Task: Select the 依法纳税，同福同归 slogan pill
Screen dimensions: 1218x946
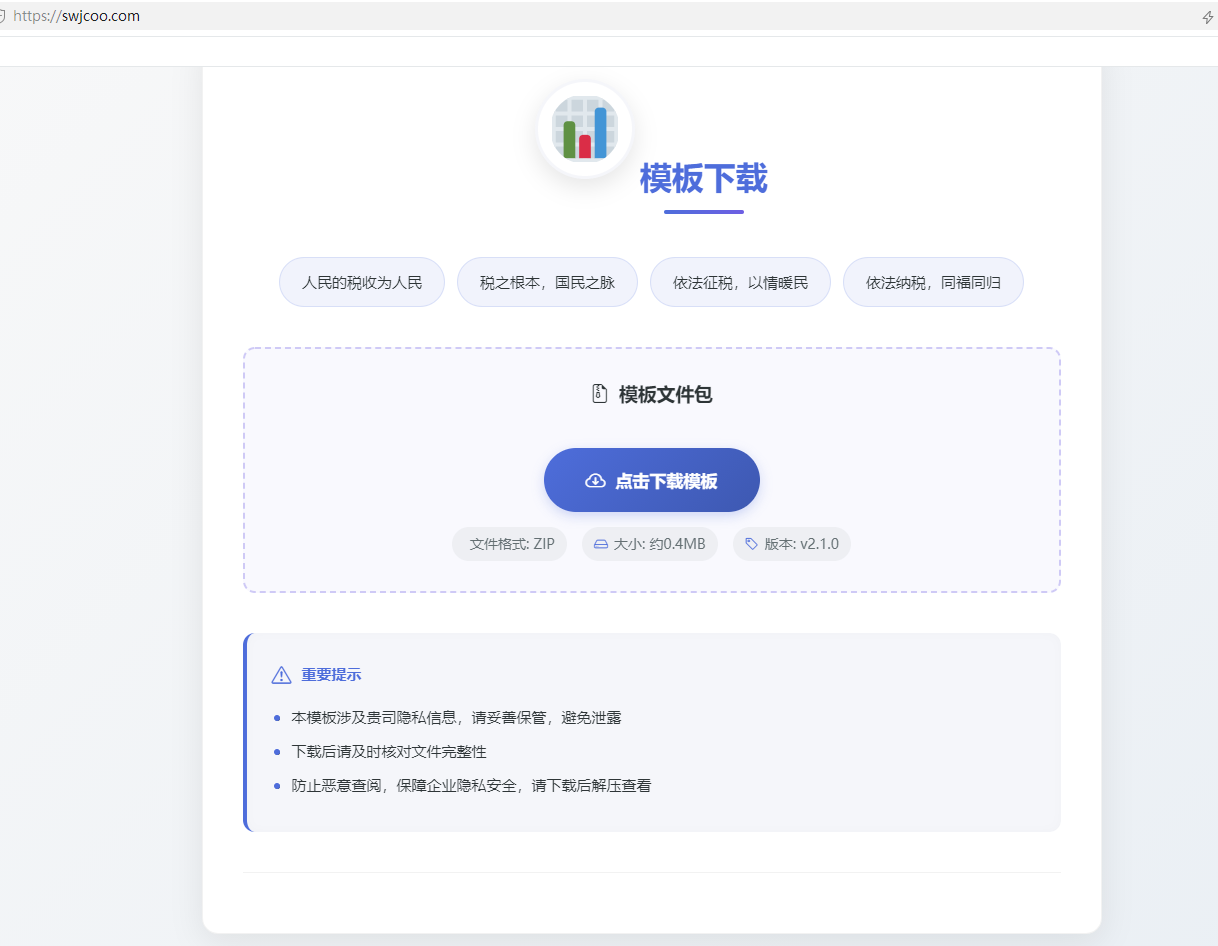Action: pos(933,282)
